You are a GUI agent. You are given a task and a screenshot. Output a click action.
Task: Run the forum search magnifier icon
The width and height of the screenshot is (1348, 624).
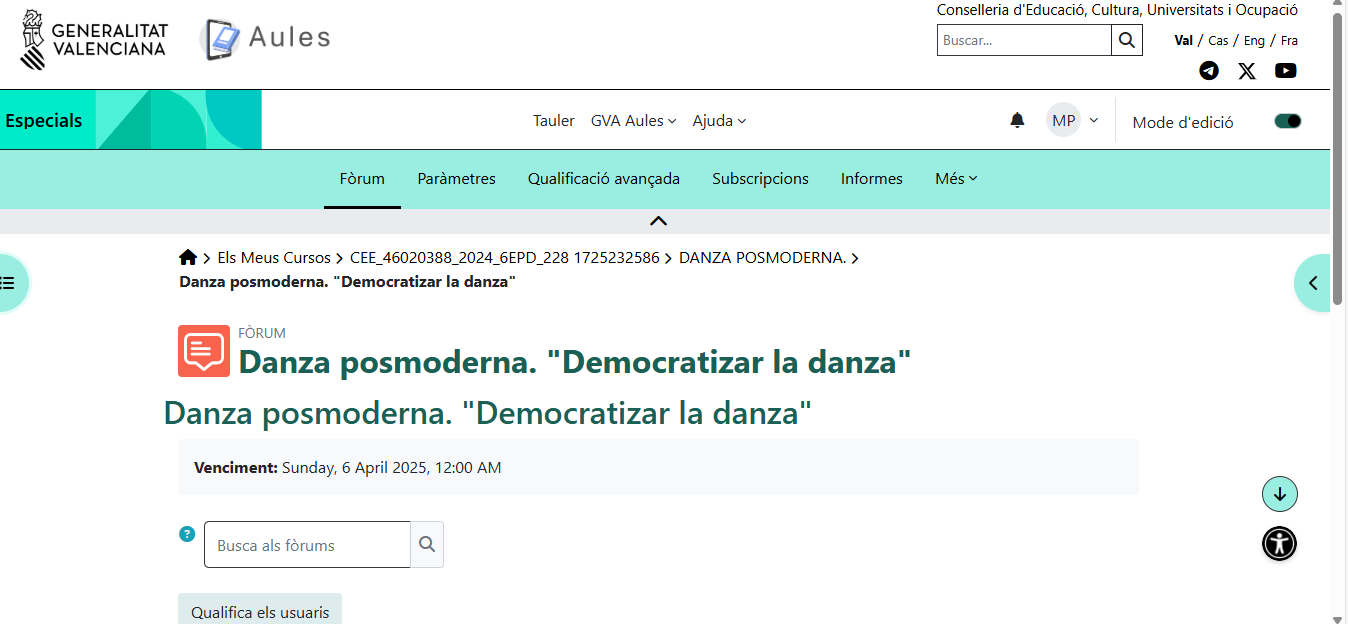pyautogui.click(x=427, y=544)
